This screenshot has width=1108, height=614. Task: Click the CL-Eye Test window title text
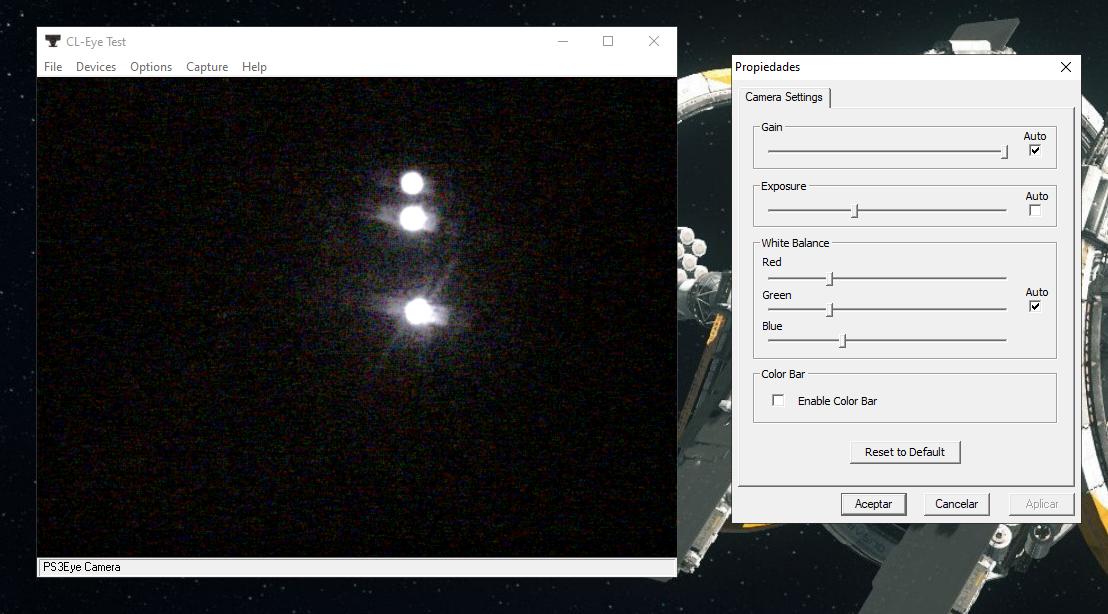(x=96, y=42)
